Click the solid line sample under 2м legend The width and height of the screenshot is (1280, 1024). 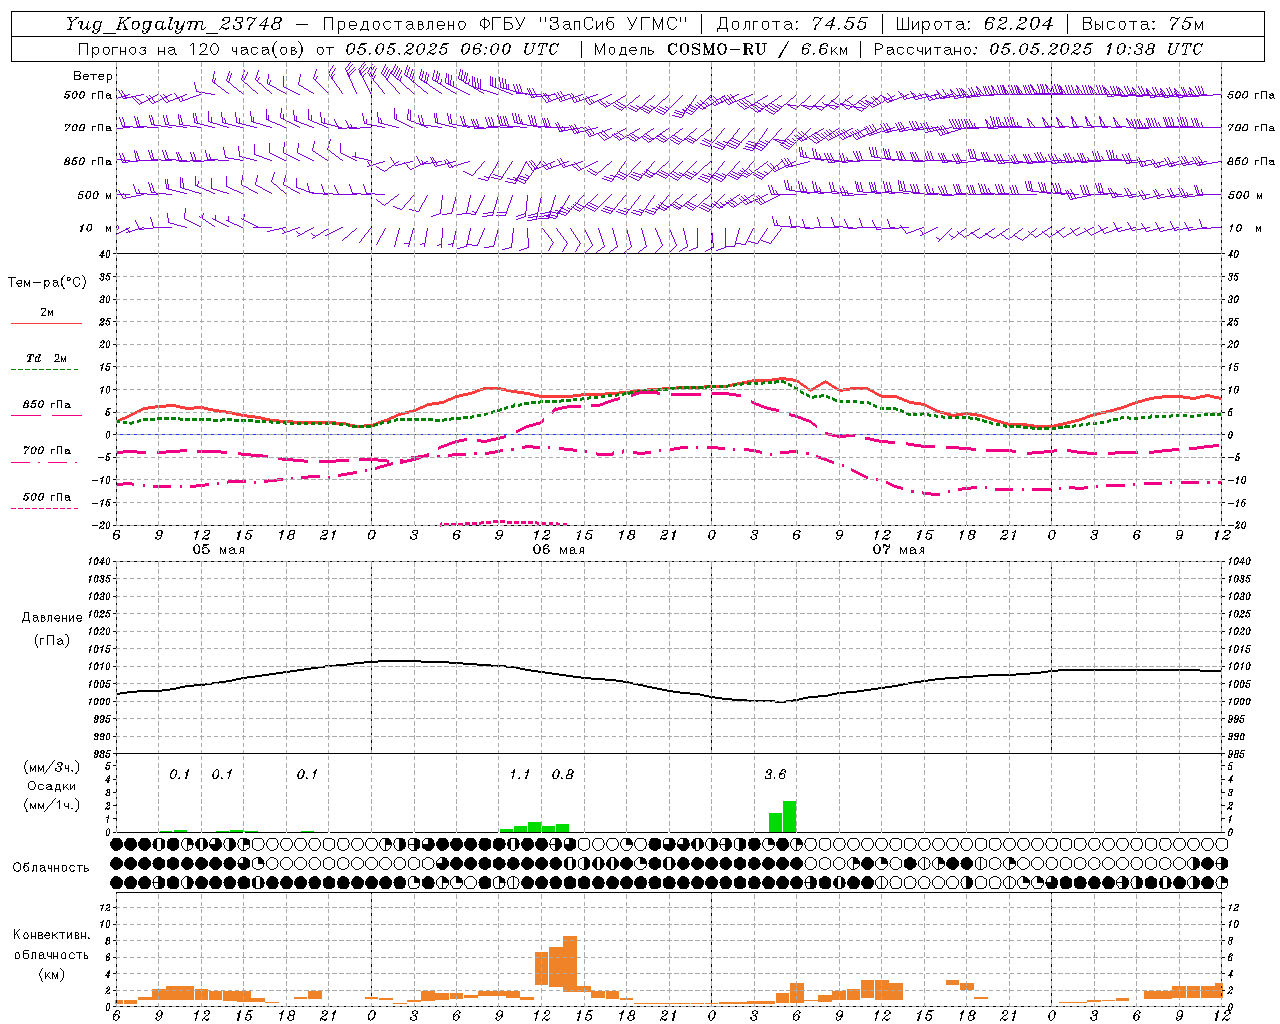click(x=46, y=323)
